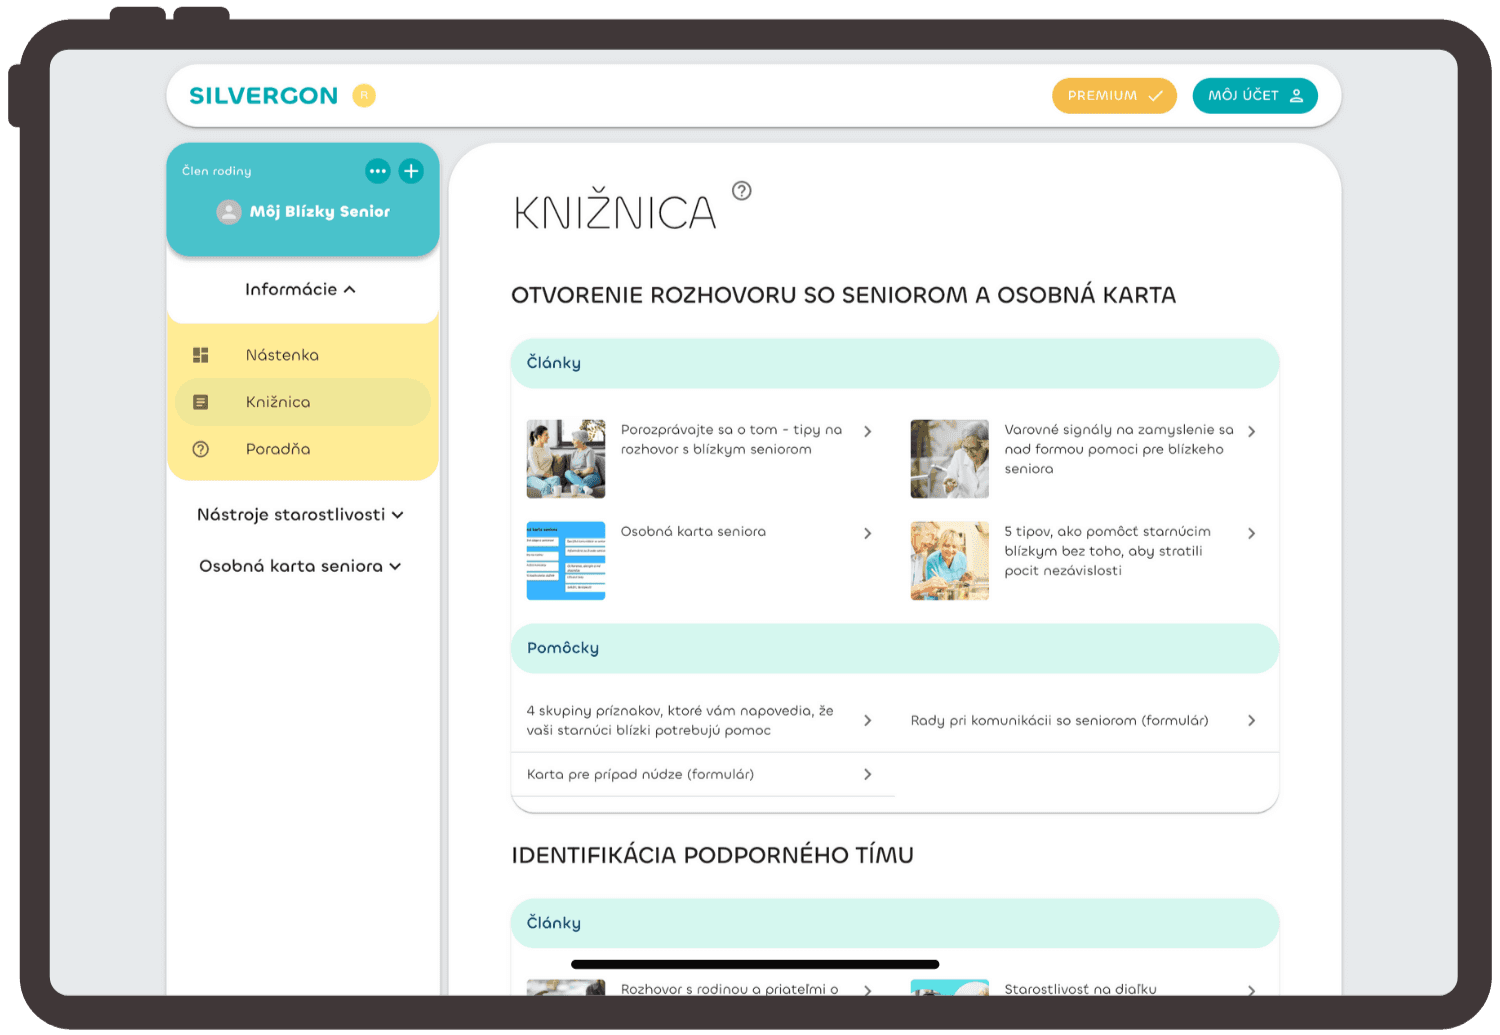This screenshot has height=1035, width=1500.
Task: Click the SILVERGON logo
Action: click(263, 95)
